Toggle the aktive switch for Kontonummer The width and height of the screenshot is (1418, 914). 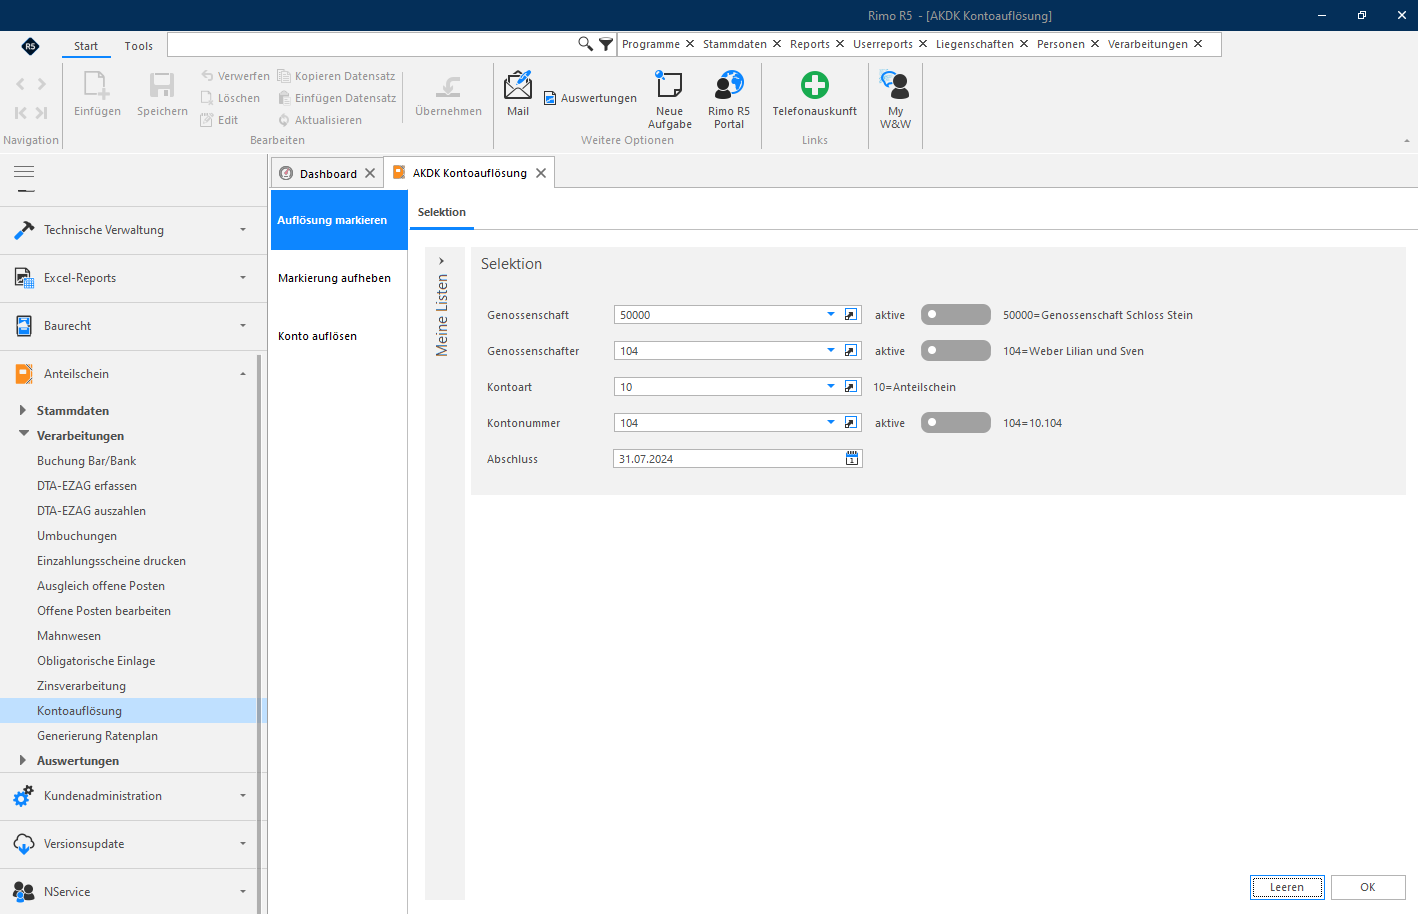click(x=956, y=423)
